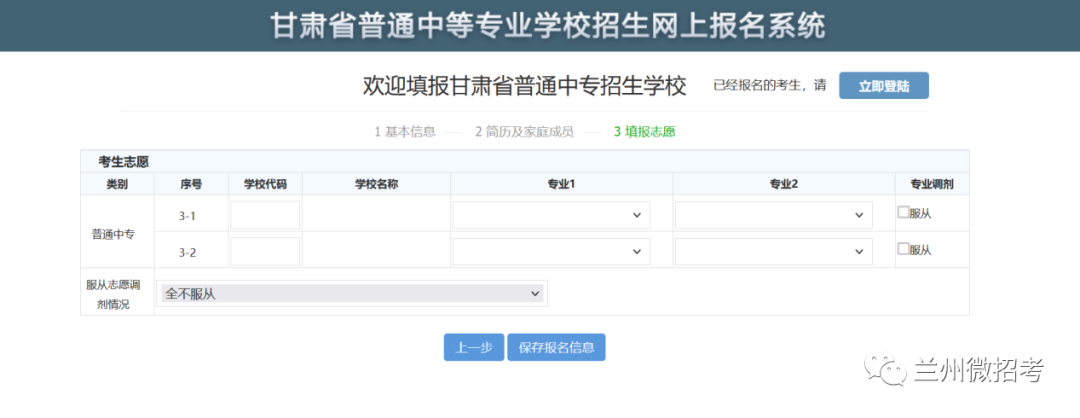Open the 专业1 dropdown in row 3-1
Viewport: 1080px width, 418px height.
tap(551, 215)
